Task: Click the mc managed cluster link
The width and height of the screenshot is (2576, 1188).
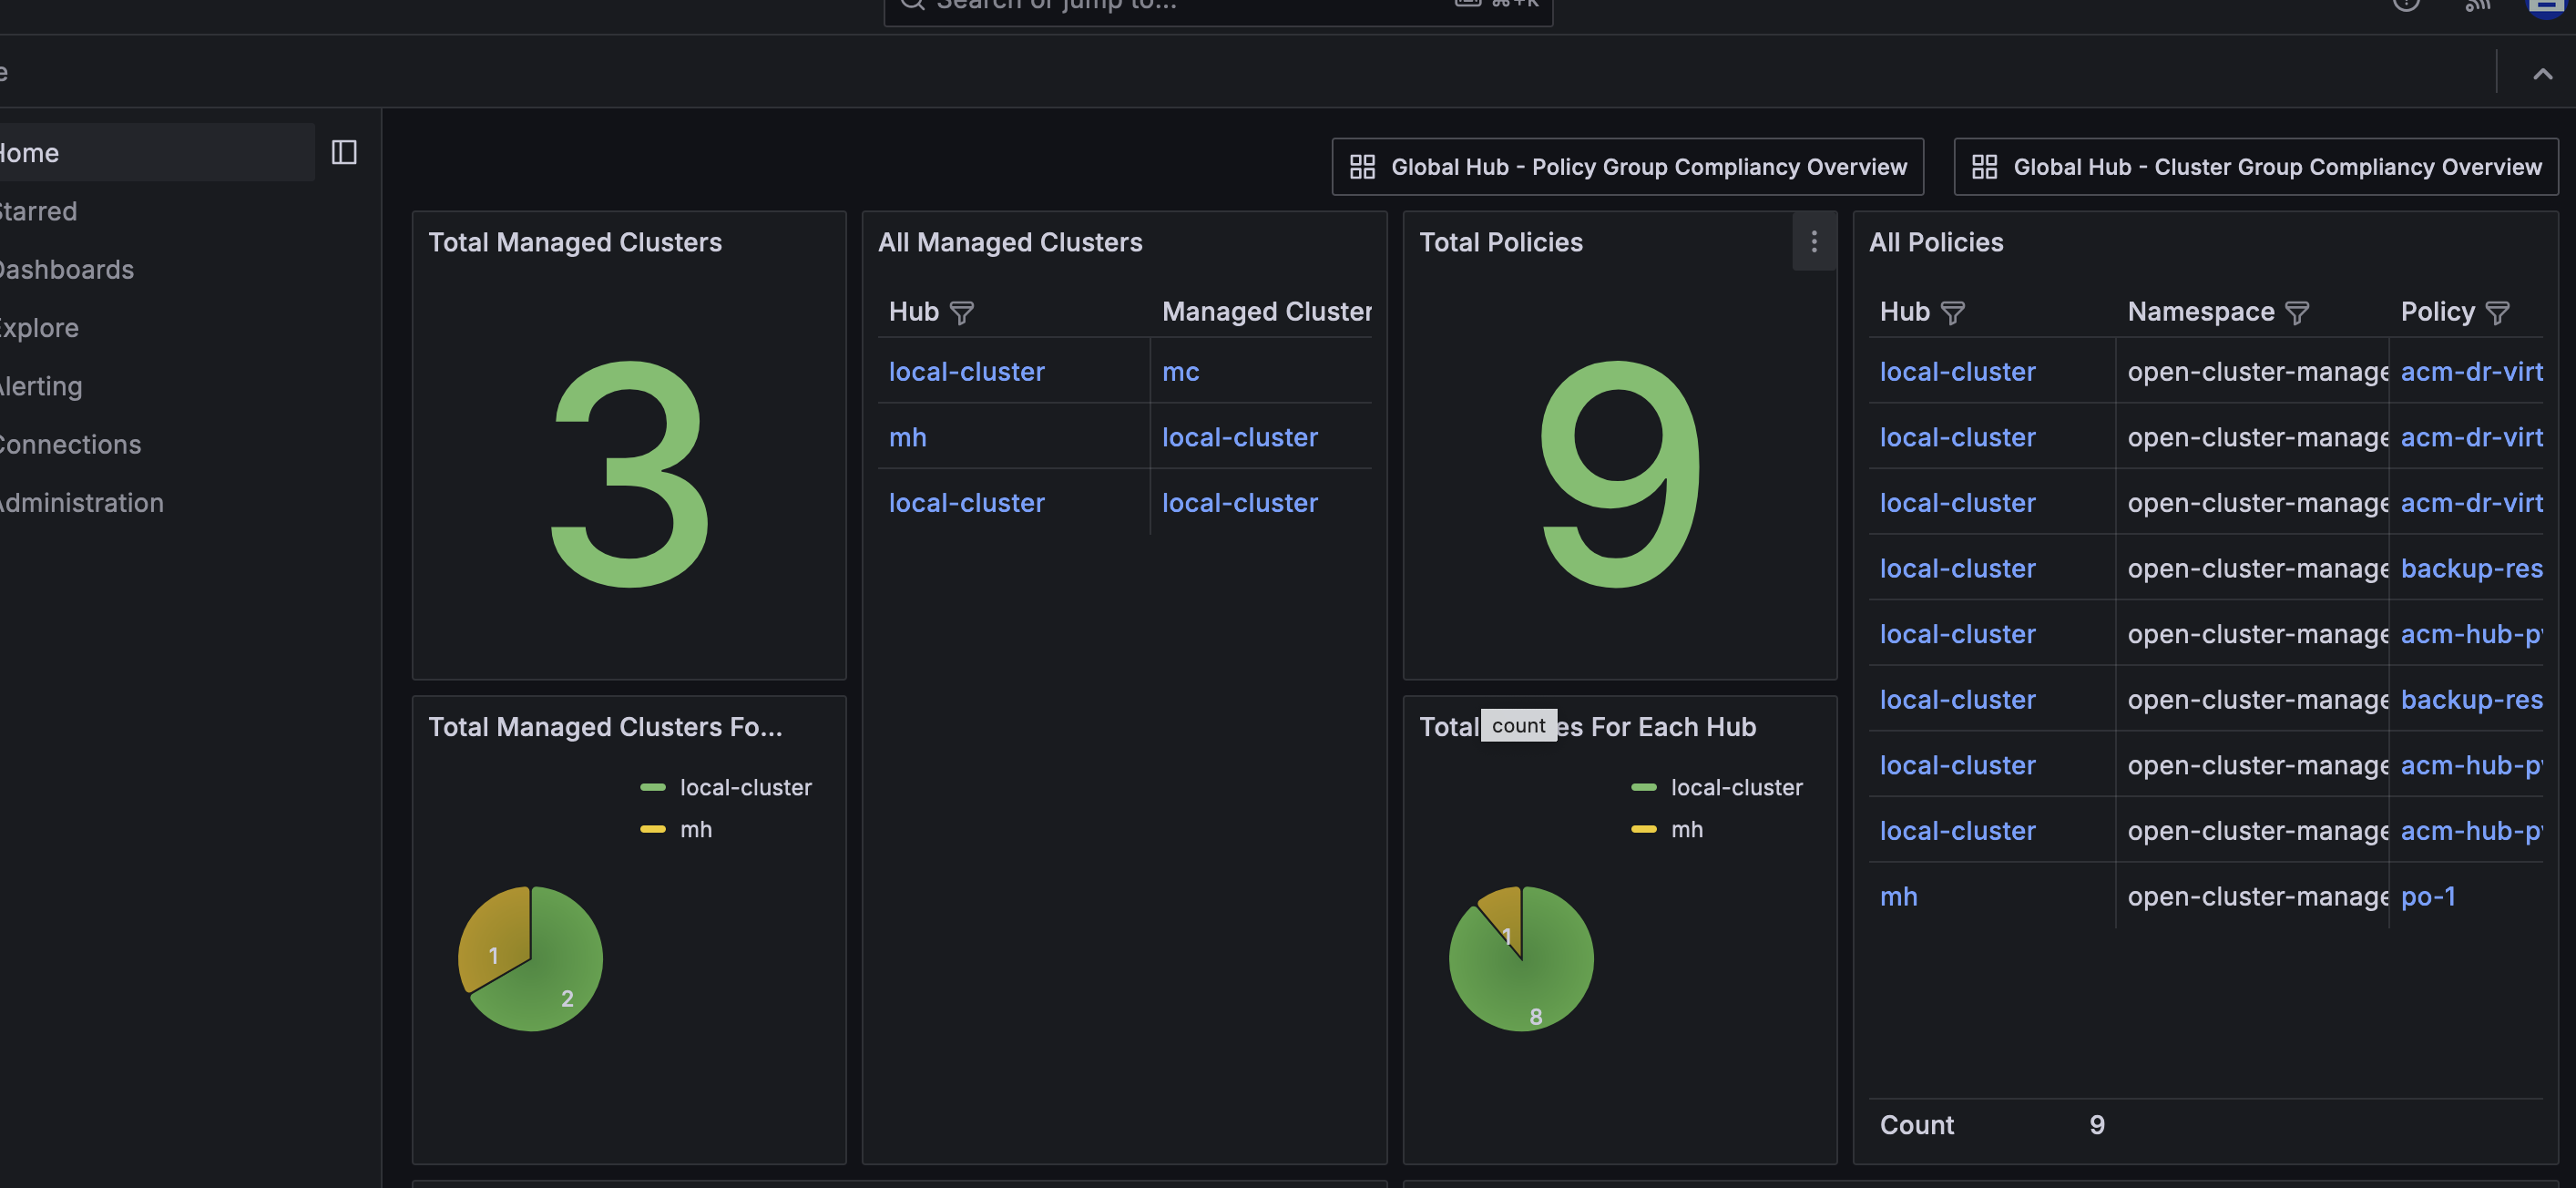Action: pyautogui.click(x=1180, y=372)
